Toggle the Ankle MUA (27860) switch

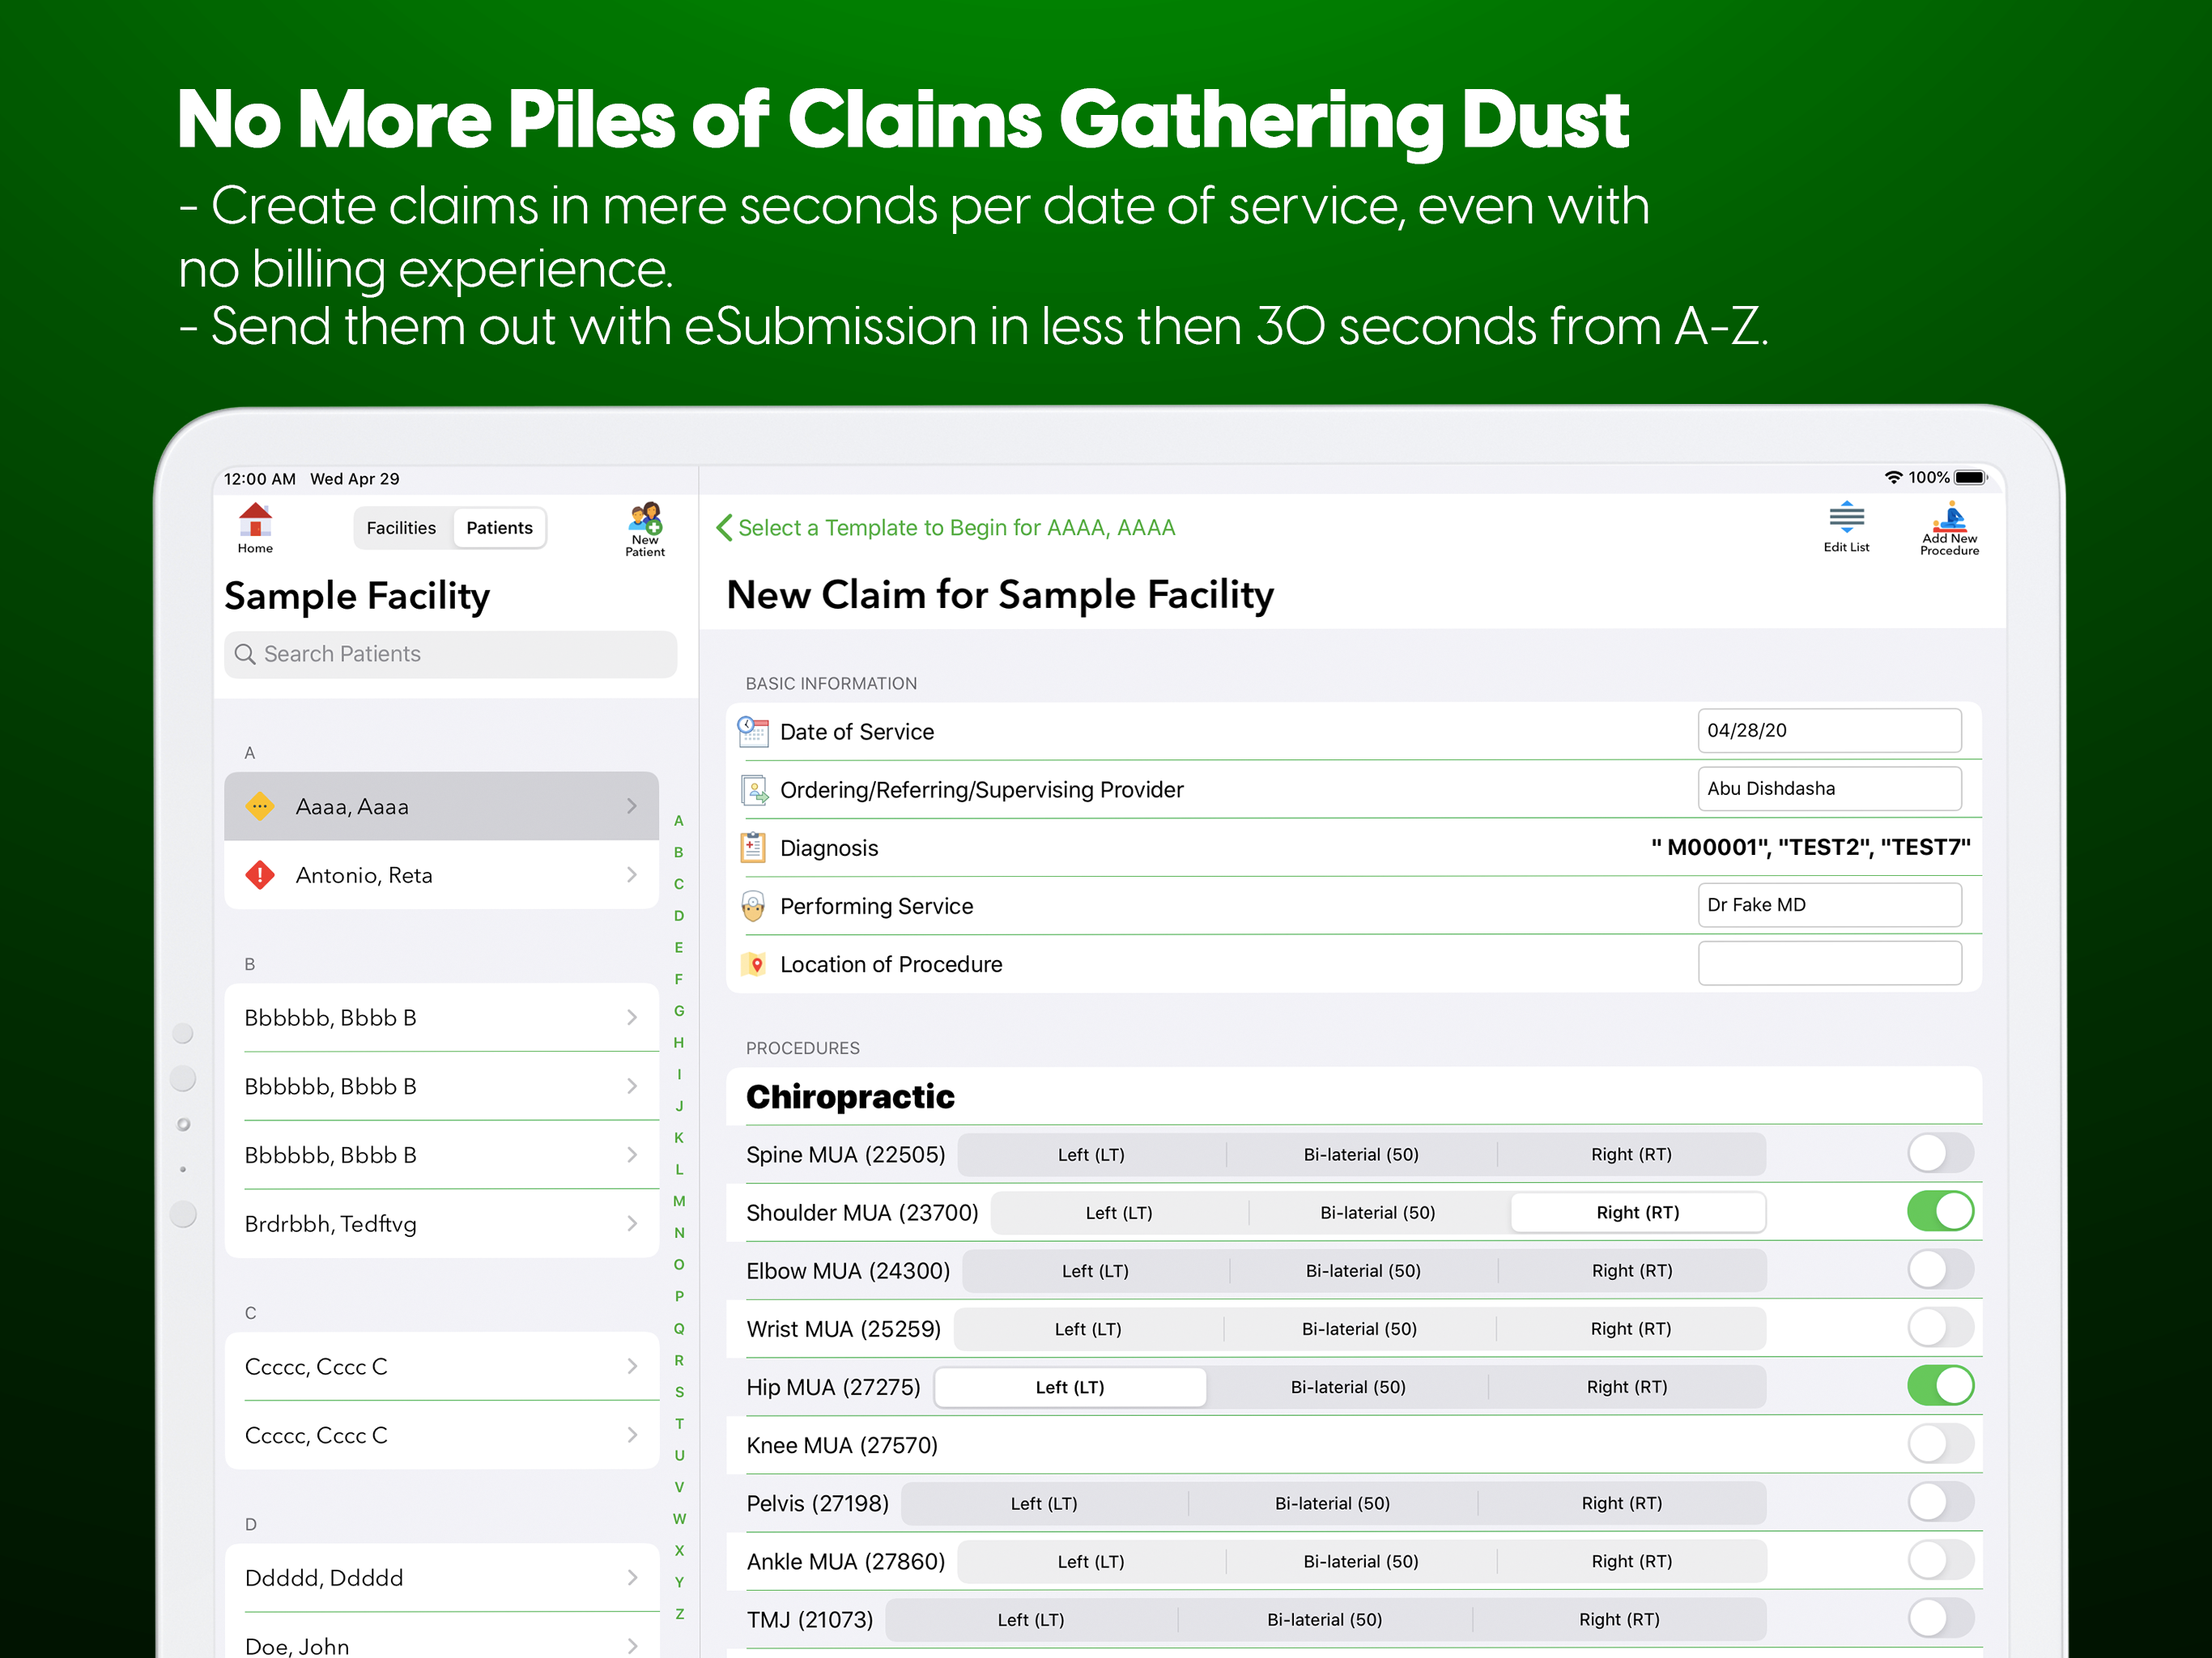[x=1940, y=1560]
